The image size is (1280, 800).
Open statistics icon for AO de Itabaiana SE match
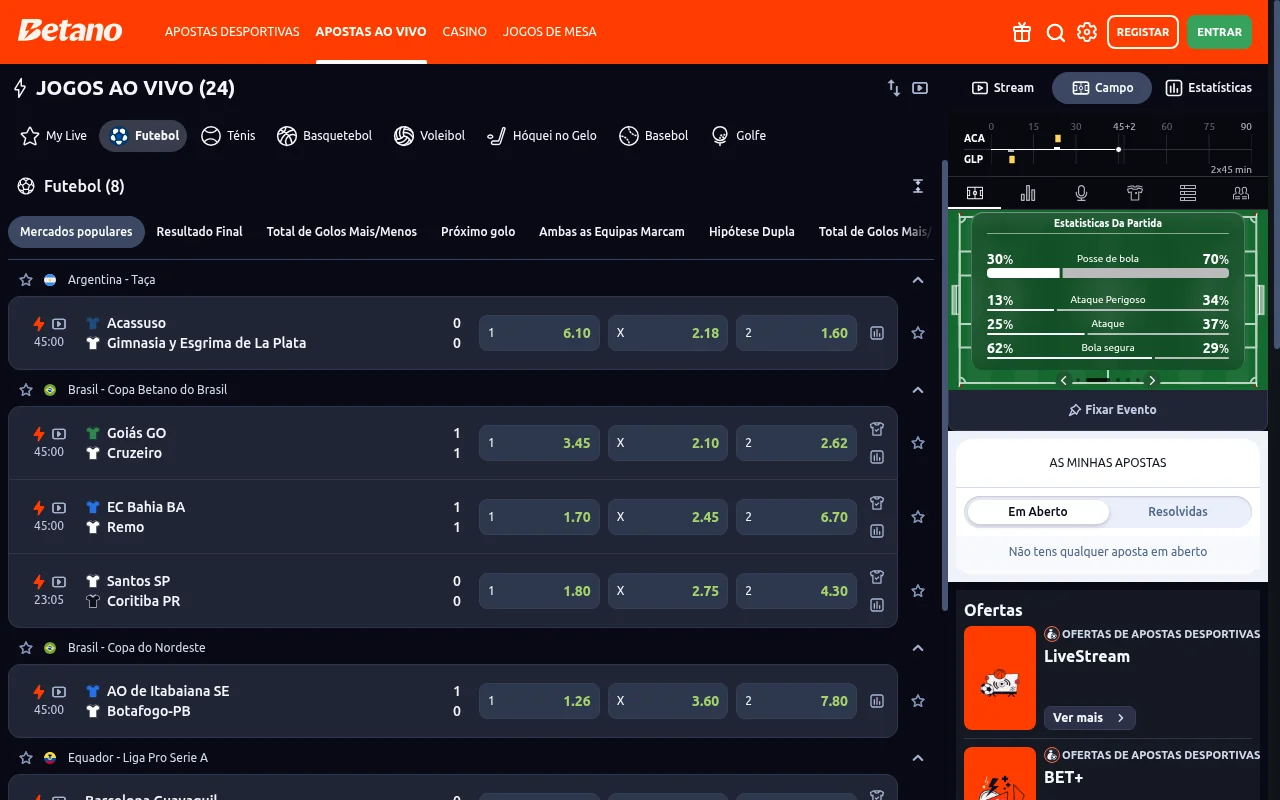click(877, 701)
